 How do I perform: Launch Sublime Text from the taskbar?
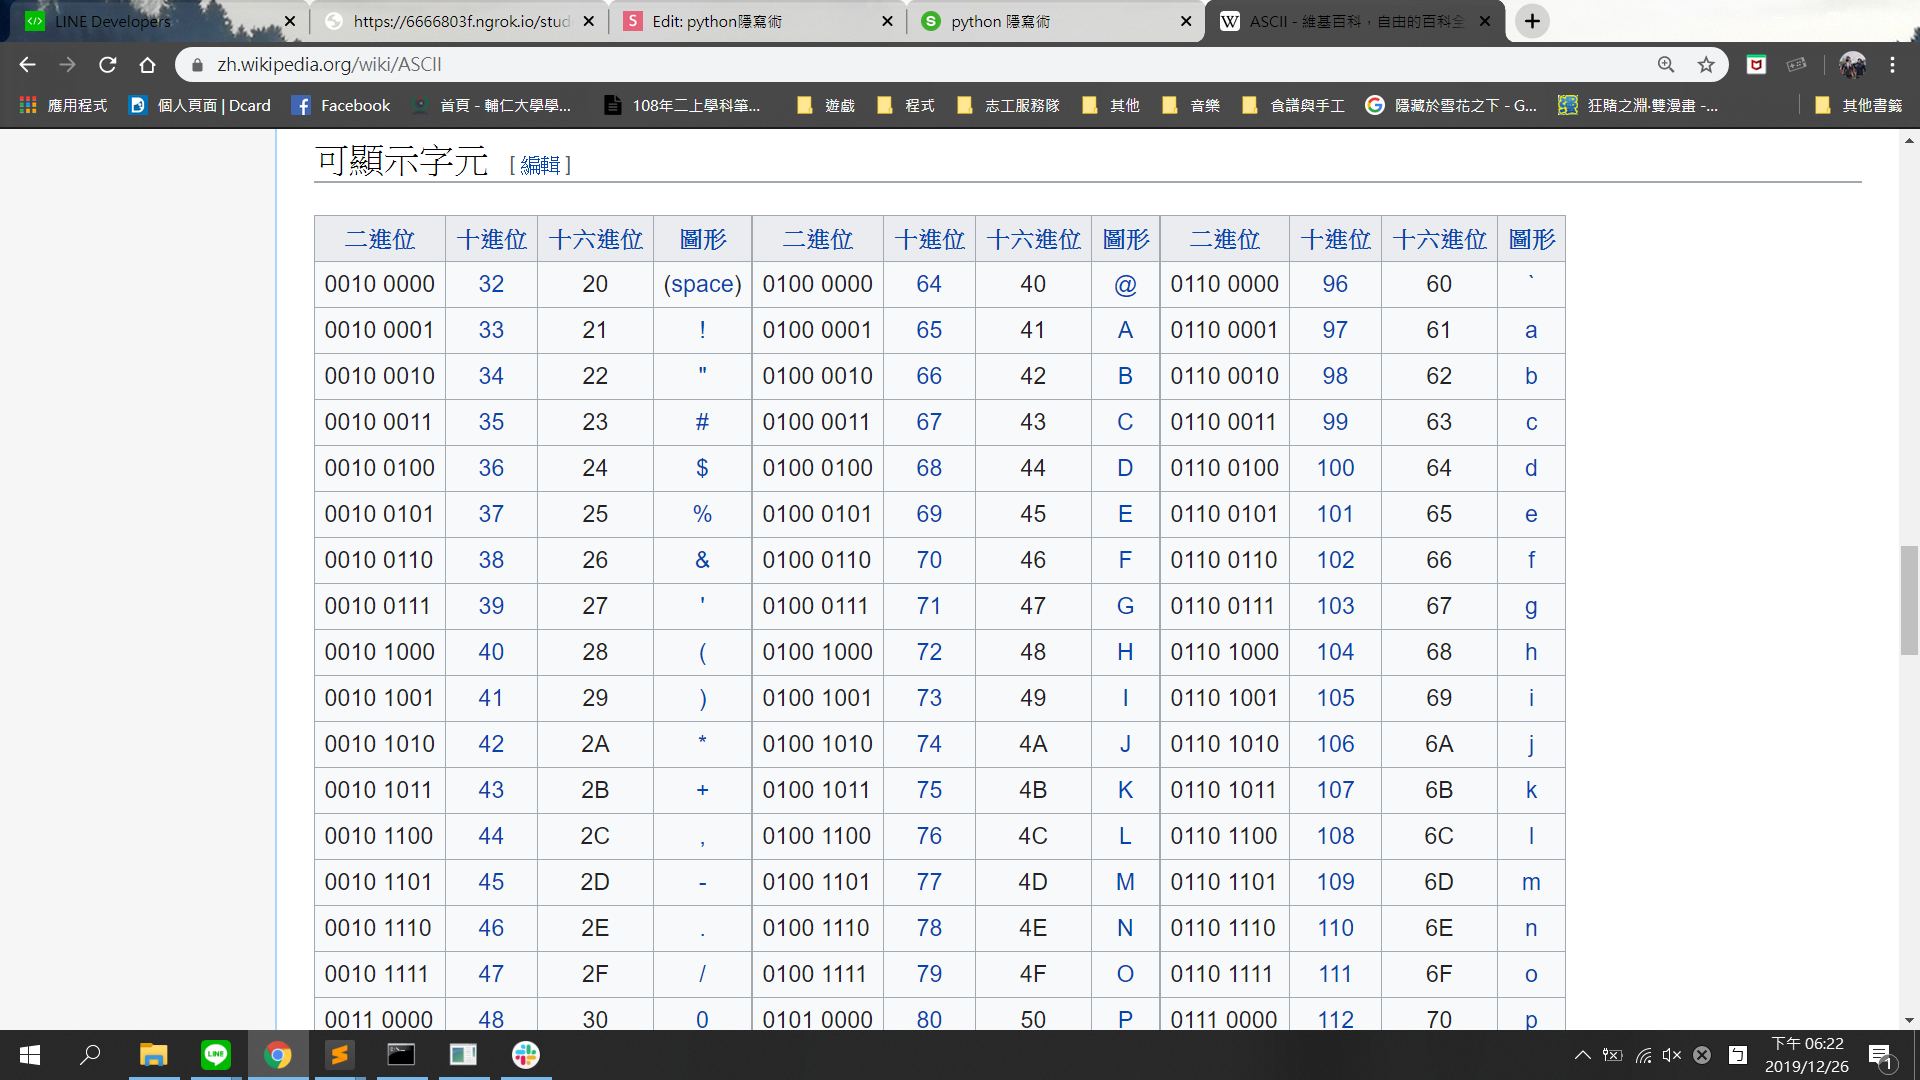pos(340,1055)
